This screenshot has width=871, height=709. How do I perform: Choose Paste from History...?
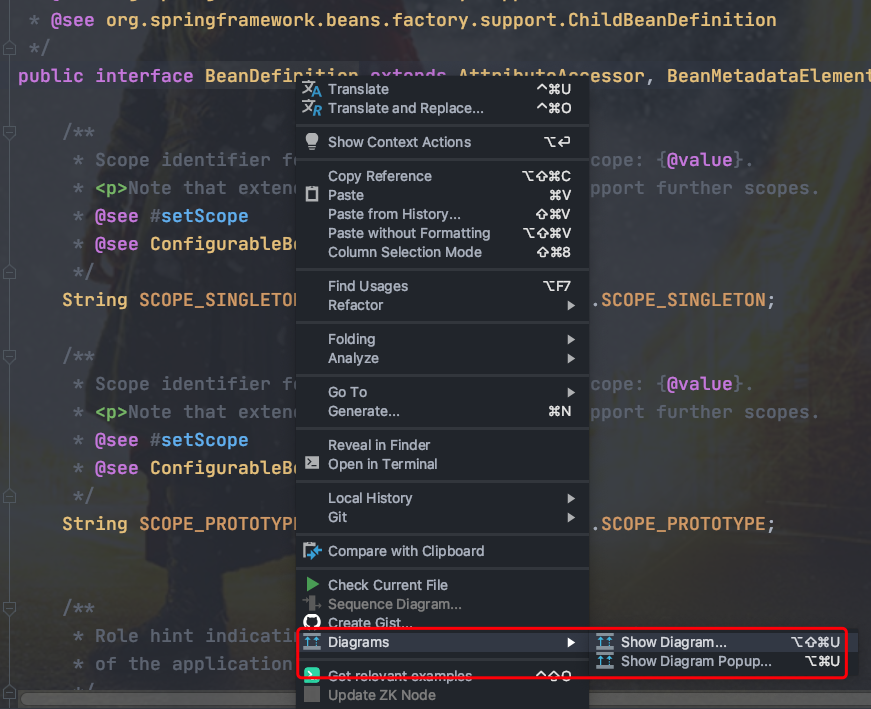point(443,214)
